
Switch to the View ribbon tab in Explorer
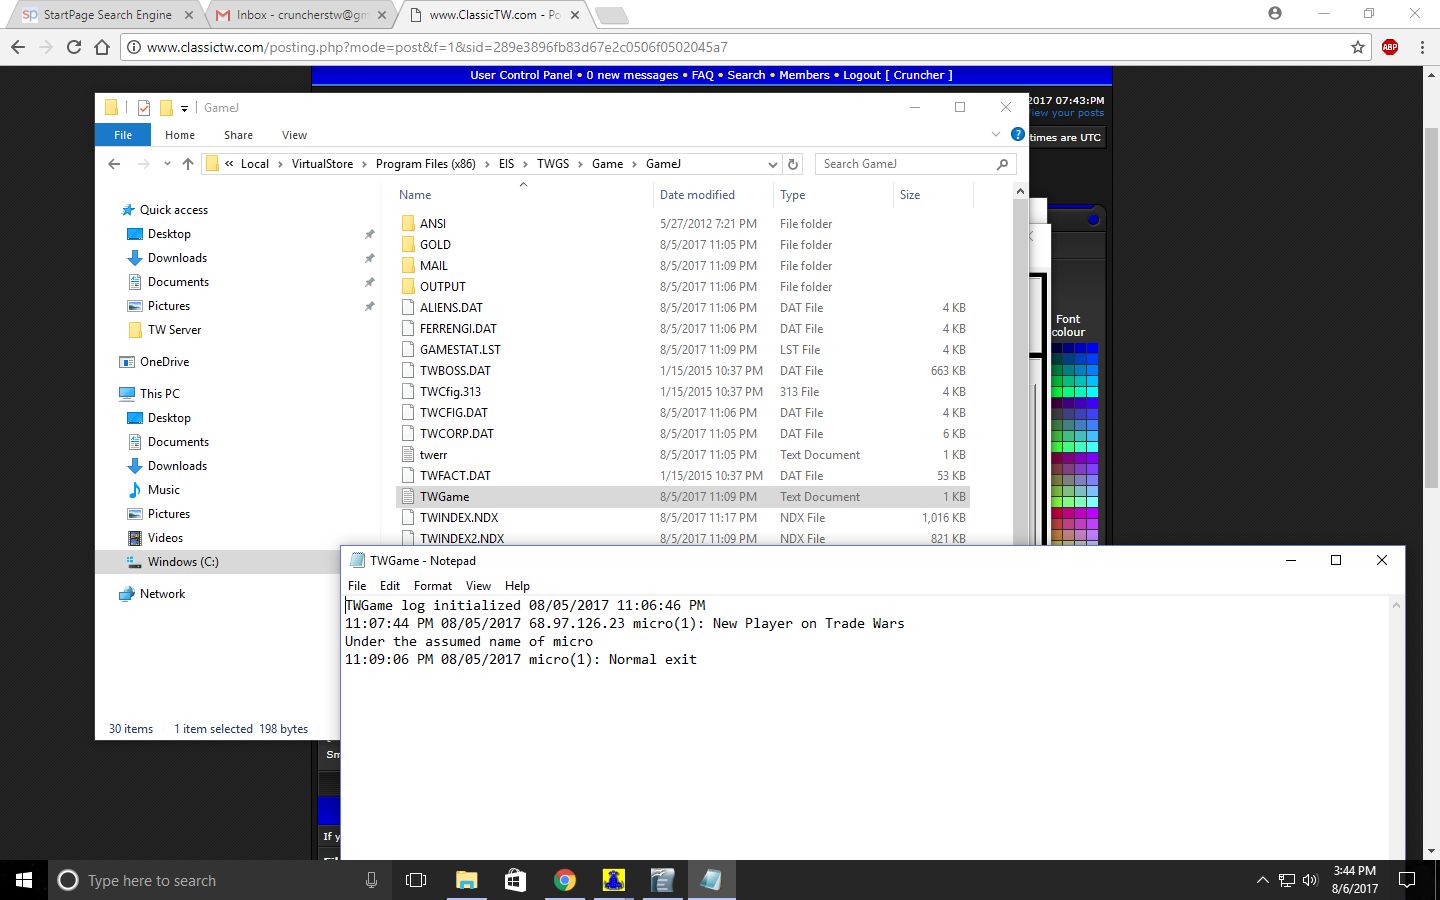tap(294, 134)
